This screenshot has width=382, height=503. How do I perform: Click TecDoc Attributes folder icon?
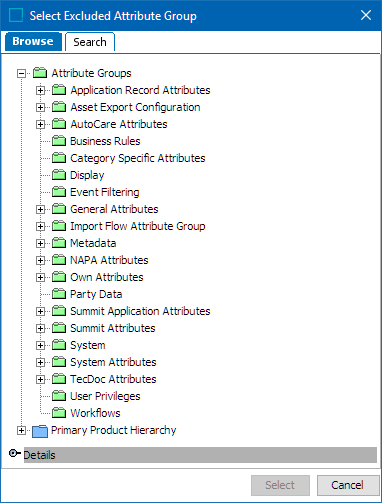[x=59, y=379]
